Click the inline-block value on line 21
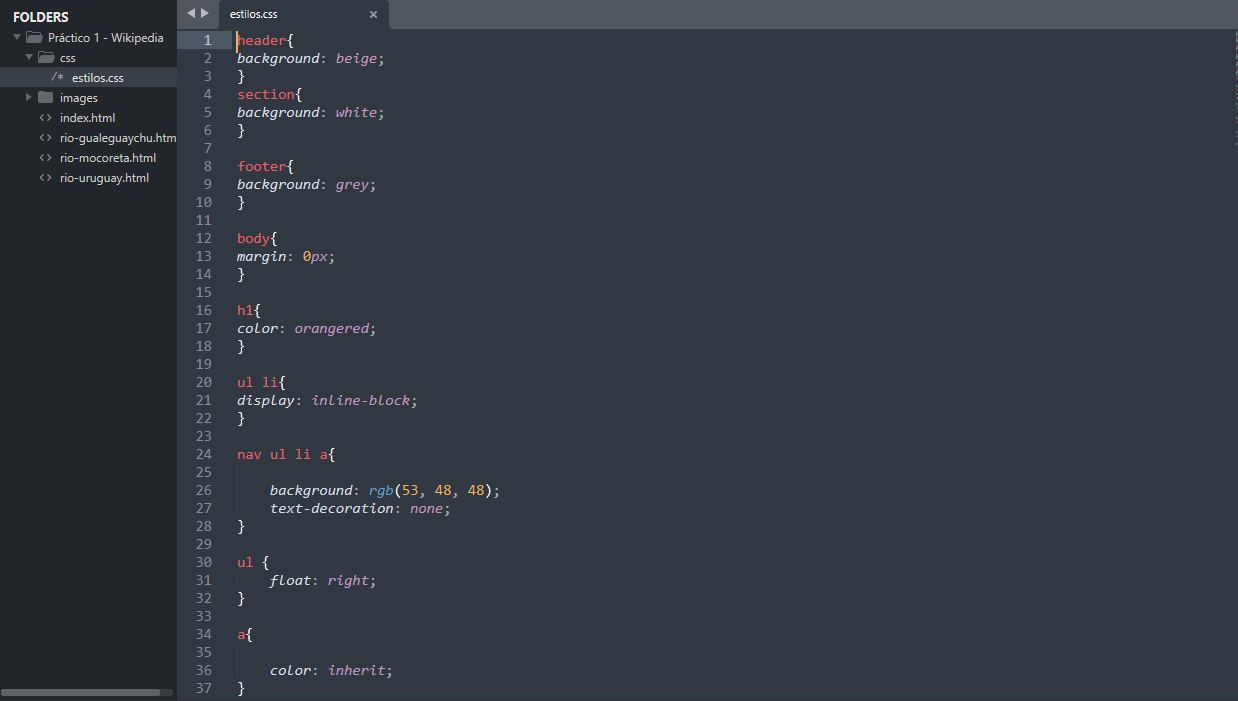The width and height of the screenshot is (1238, 701). pos(361,400)
